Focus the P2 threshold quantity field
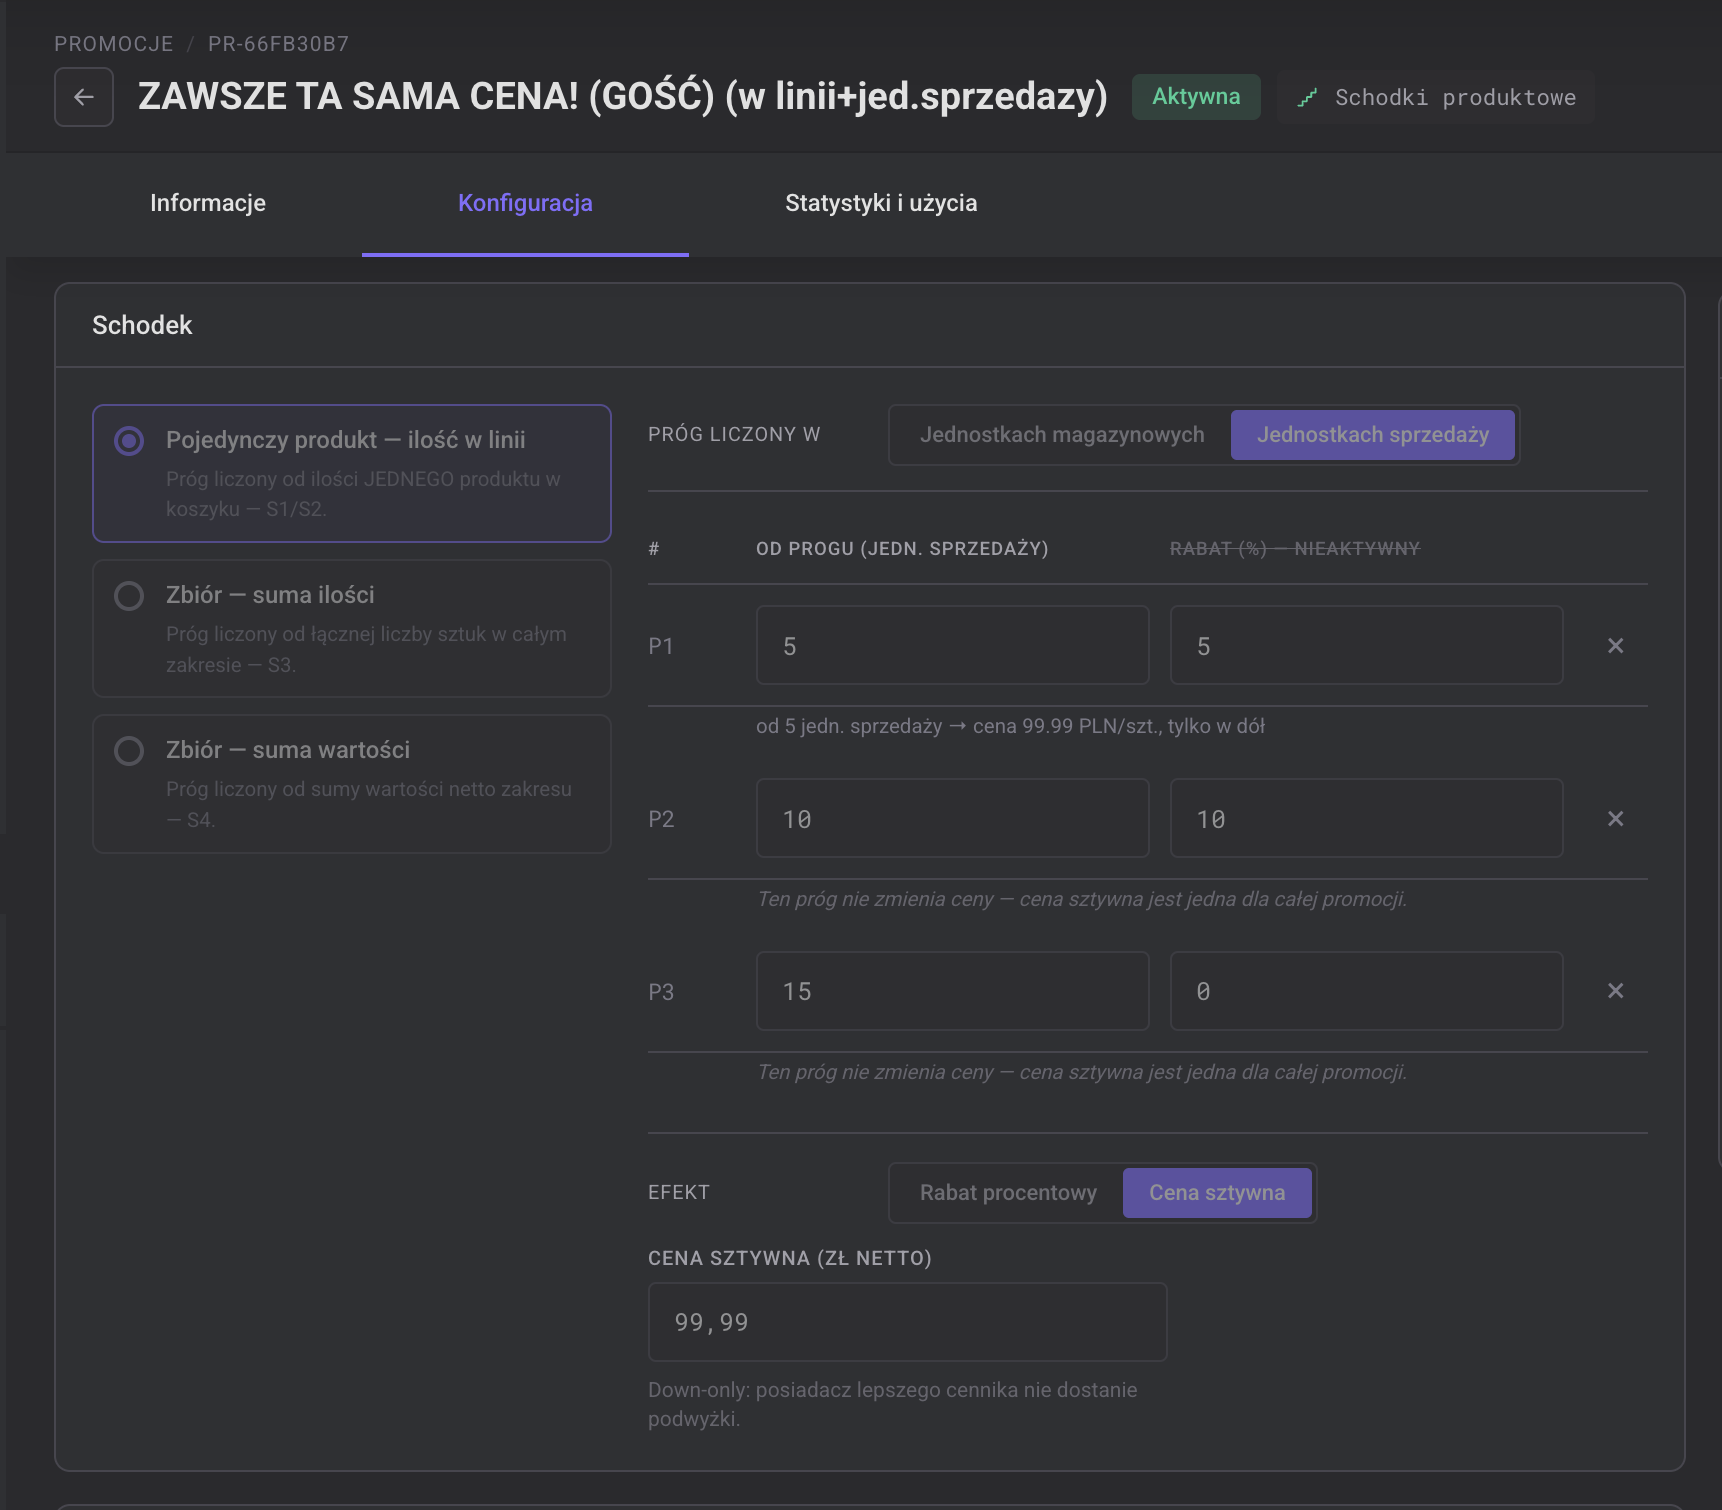1722x1510 pixels. [x=953, y=819]
